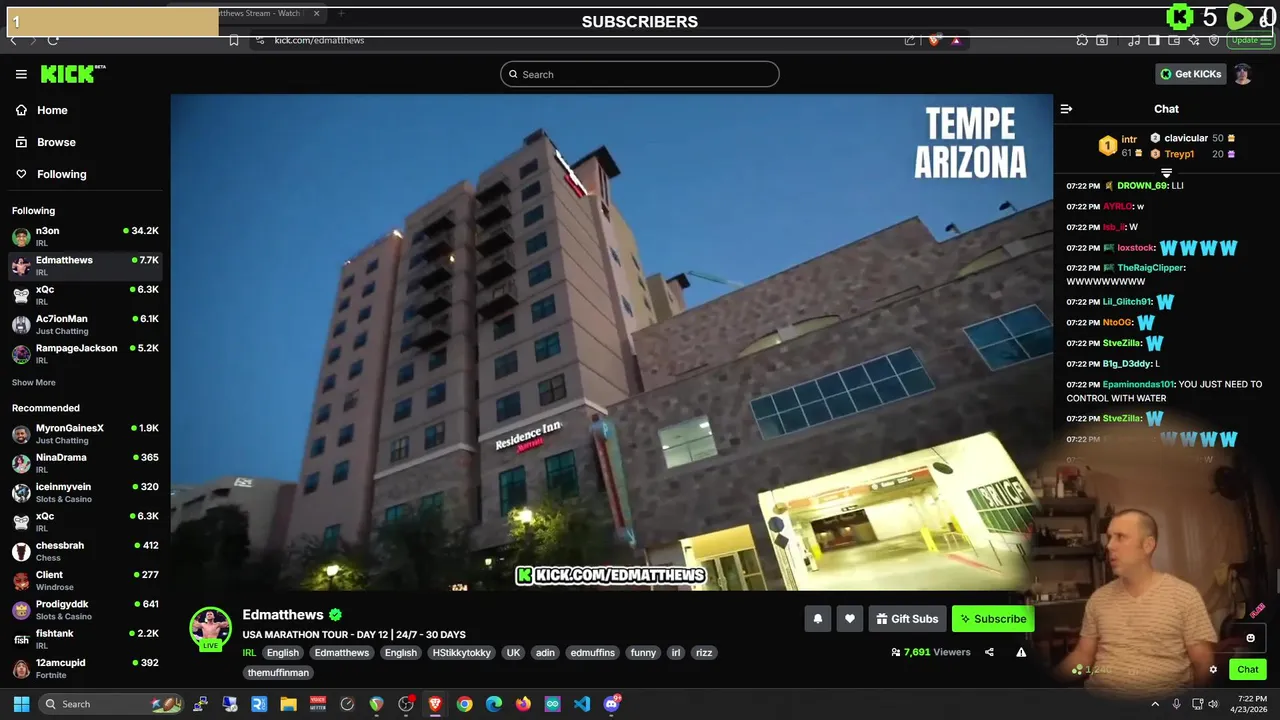Click top gifter intr rank badge
Viewport: 1280px width, 720px height.
click(1107, 146)
